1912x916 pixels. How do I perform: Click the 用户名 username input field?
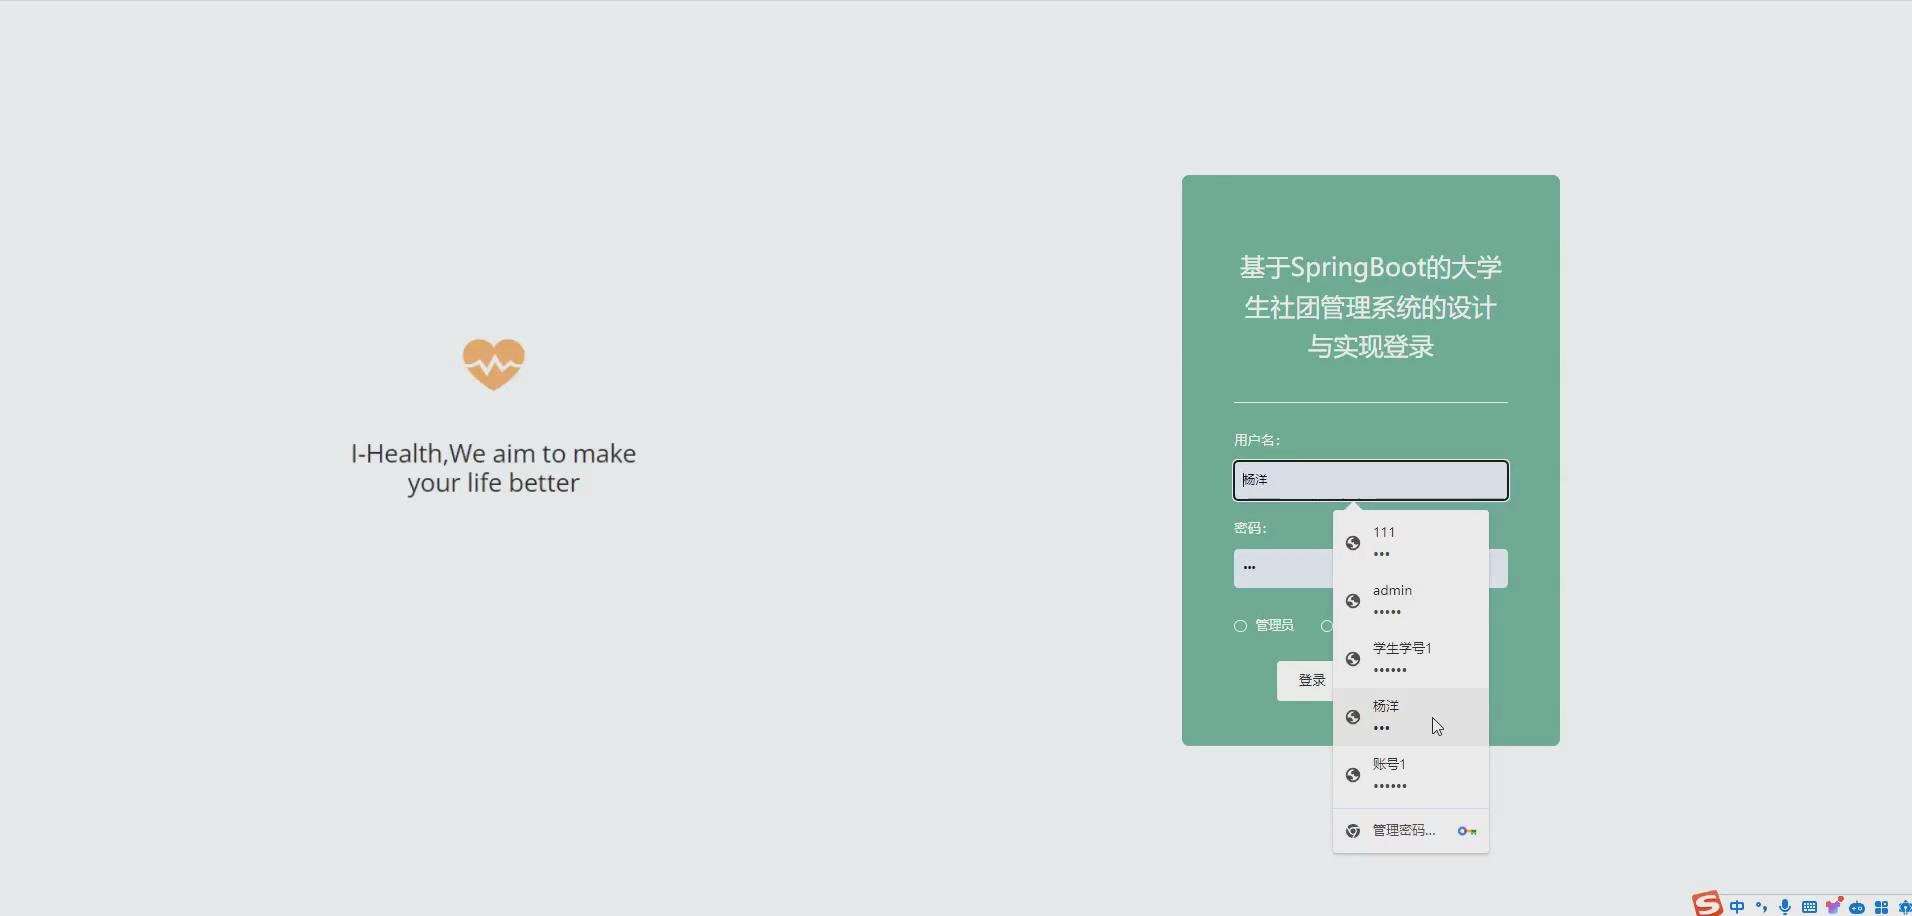click(1369, 480)
